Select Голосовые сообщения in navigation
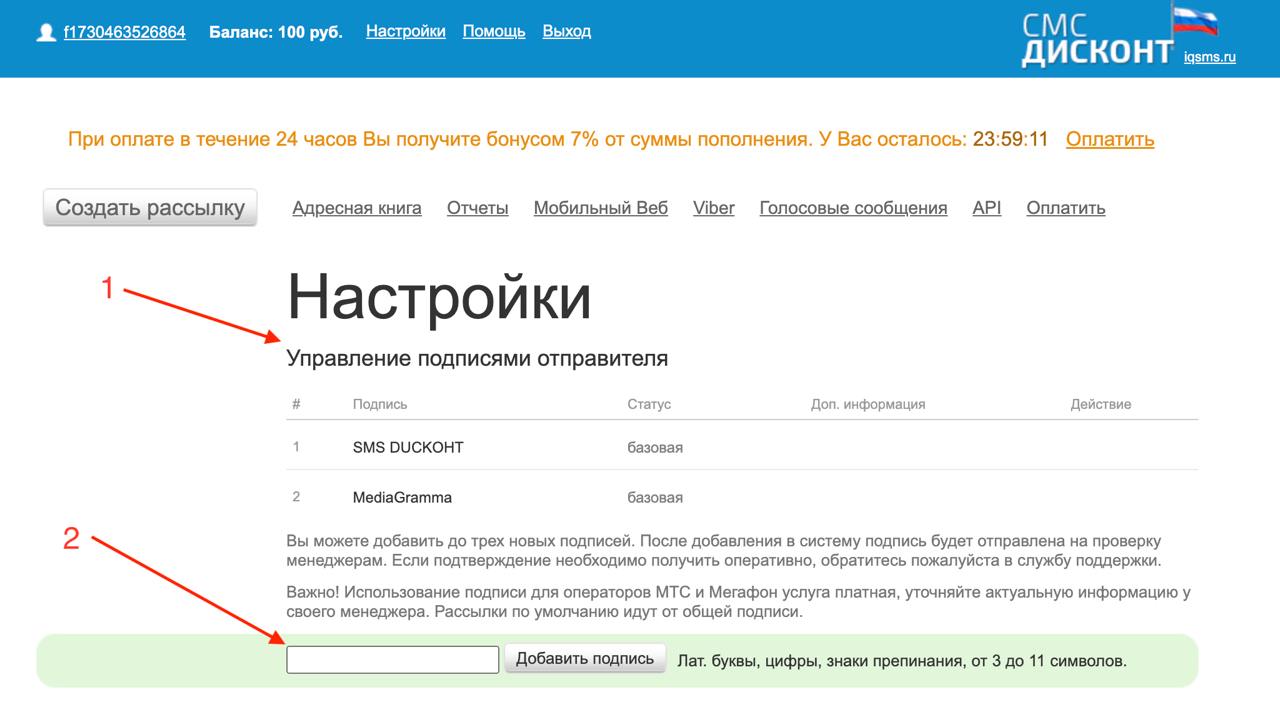1280x709 pixels. click(853, 208)
